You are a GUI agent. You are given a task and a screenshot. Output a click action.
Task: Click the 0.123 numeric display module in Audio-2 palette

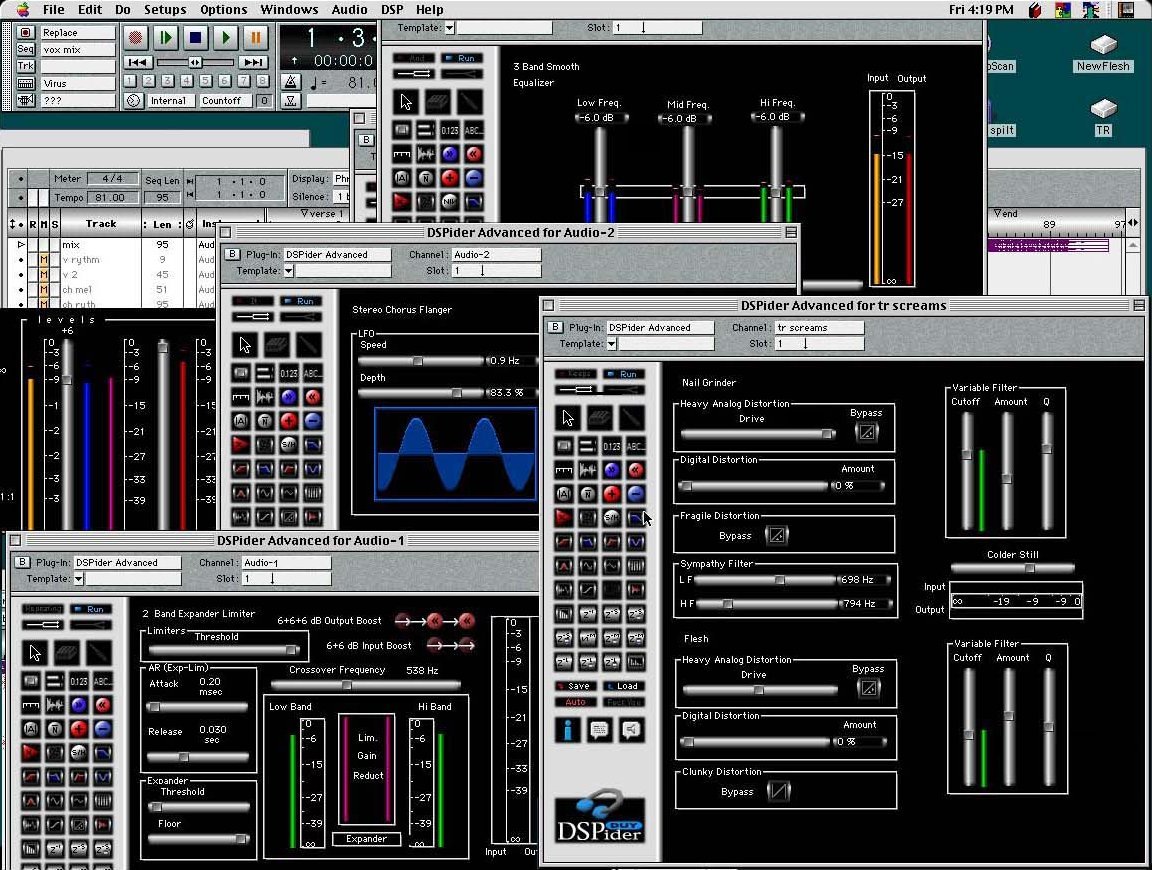pyautogui.click(x=289, y=373)
